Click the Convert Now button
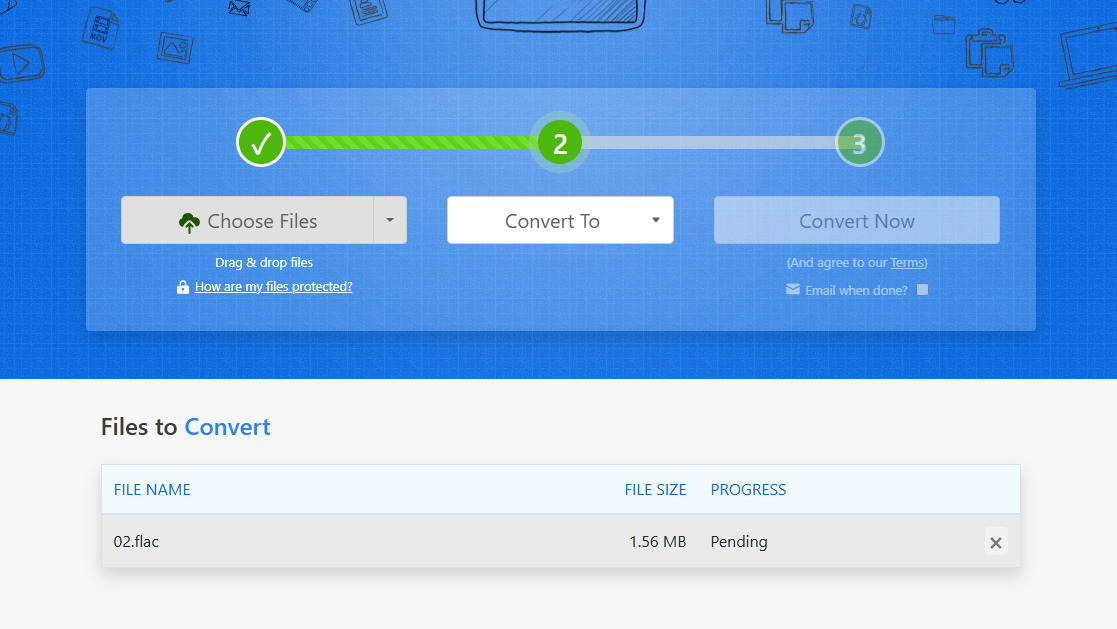 pyautogui.click(x=856, y=220)
